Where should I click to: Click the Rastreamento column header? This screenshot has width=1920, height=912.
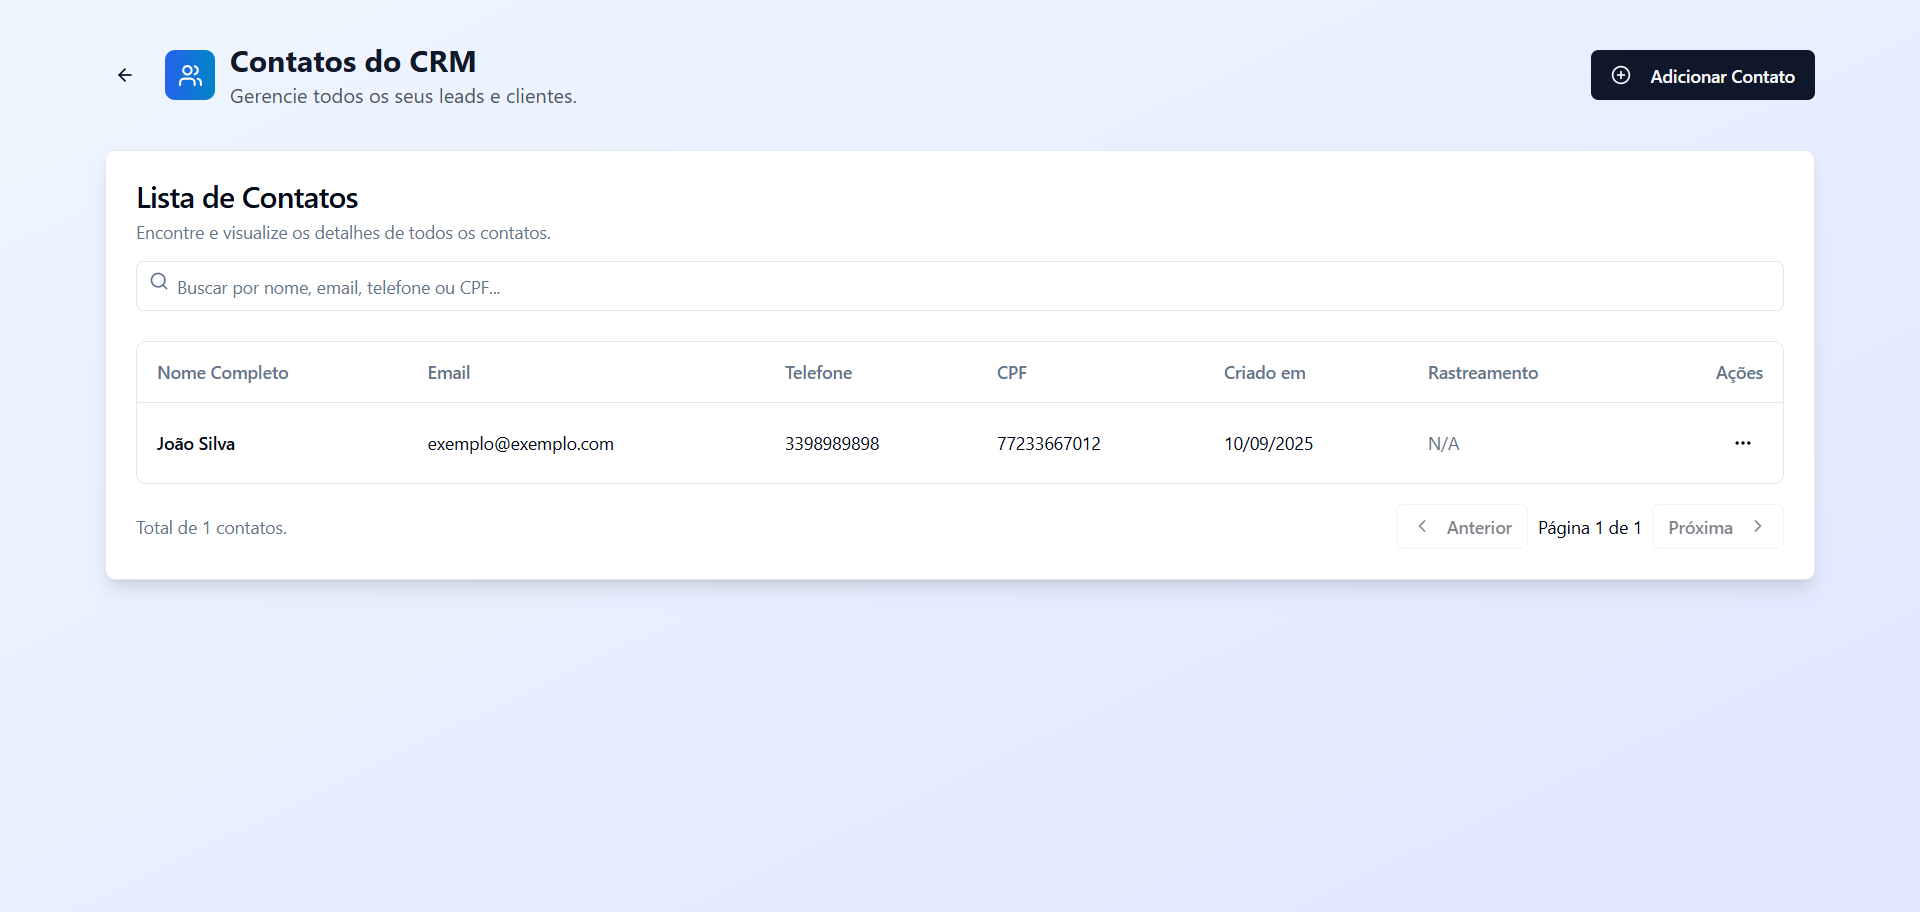(x=1482, y=373)
